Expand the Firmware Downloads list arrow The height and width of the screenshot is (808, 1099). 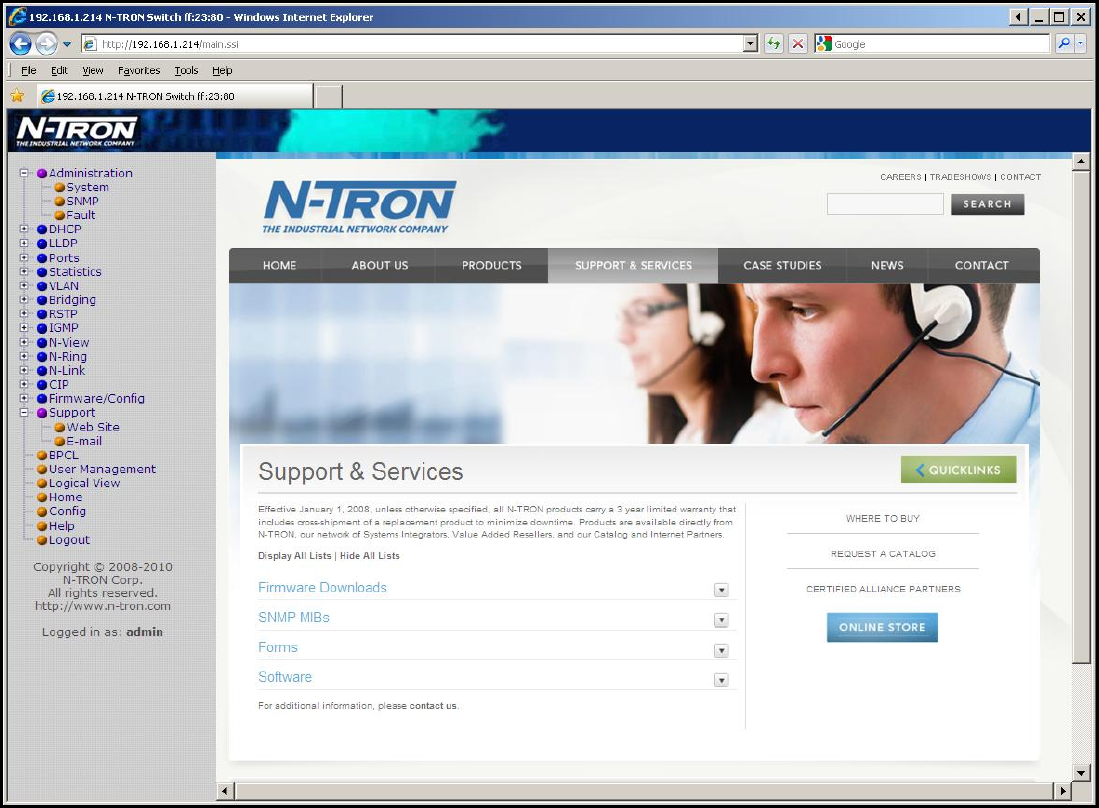(721, 590)
